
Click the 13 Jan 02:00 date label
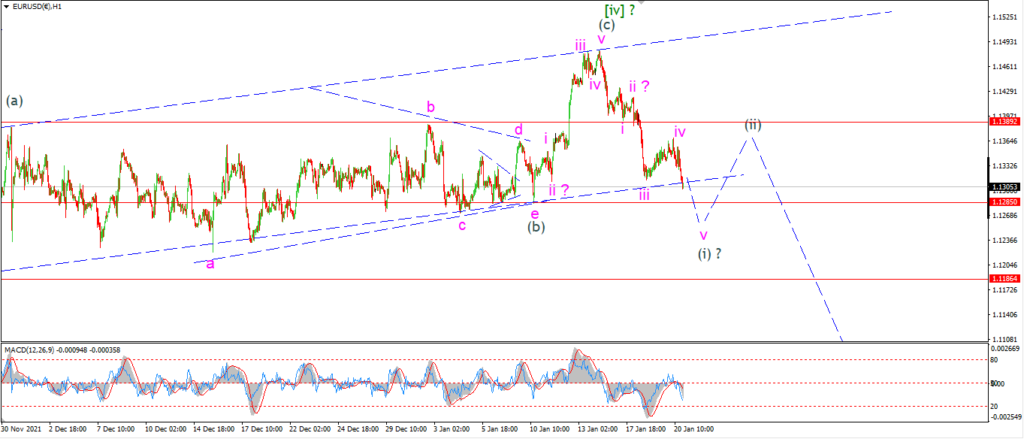coord(596,429)
